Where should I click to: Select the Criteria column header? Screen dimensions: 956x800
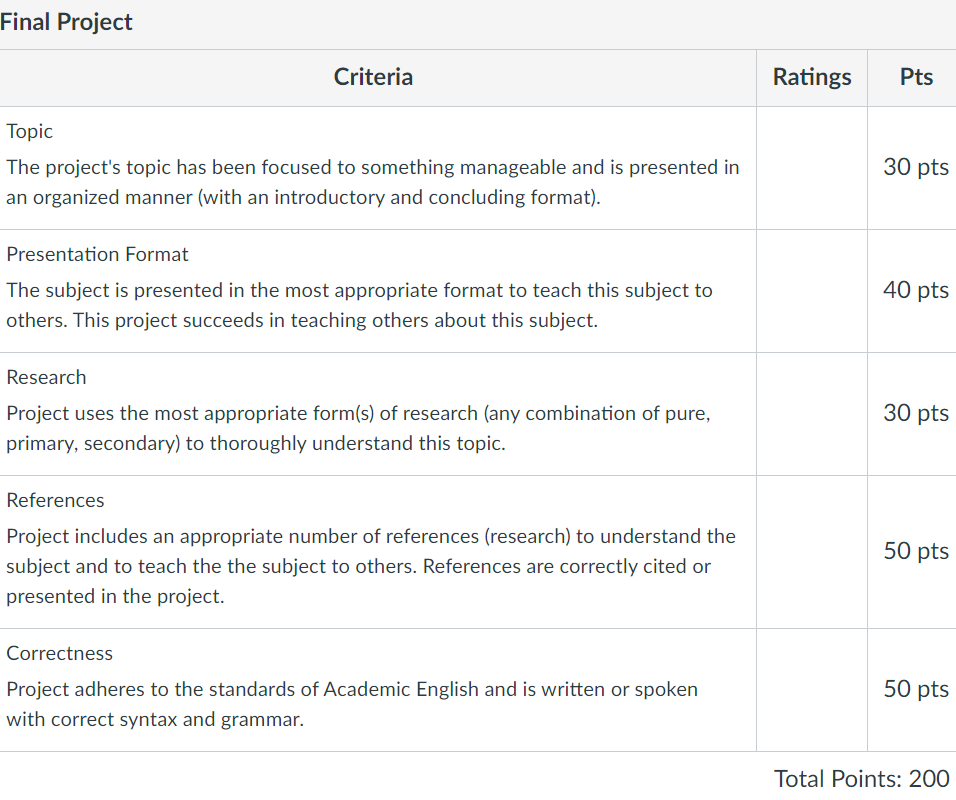373,77
